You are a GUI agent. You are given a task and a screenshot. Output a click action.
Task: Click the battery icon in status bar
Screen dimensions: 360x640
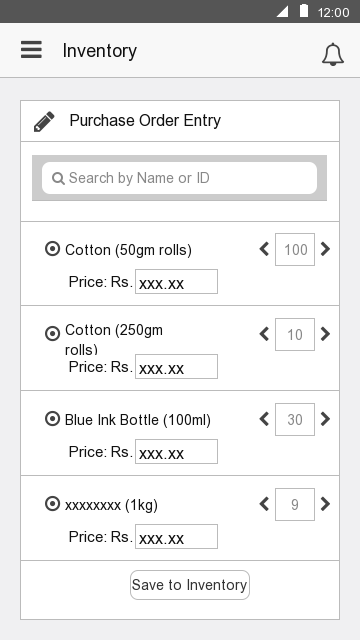pyautogui.click(x=304, y=11)
